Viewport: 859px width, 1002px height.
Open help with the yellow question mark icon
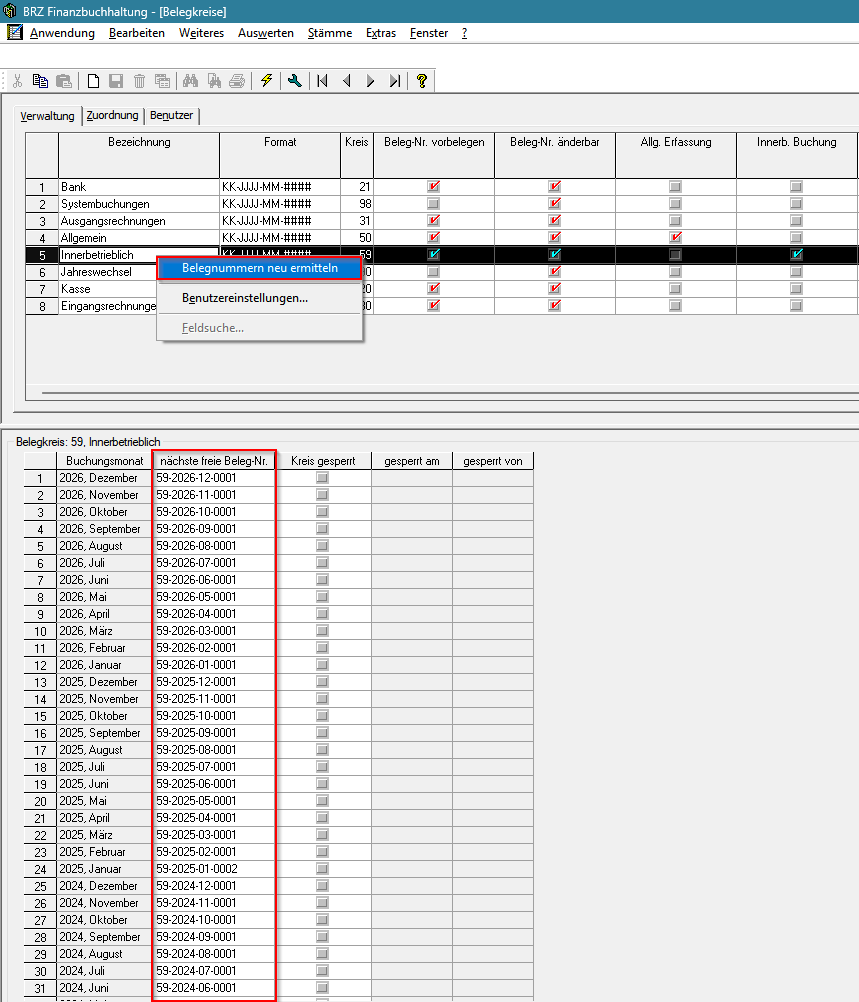pos(422,81)
